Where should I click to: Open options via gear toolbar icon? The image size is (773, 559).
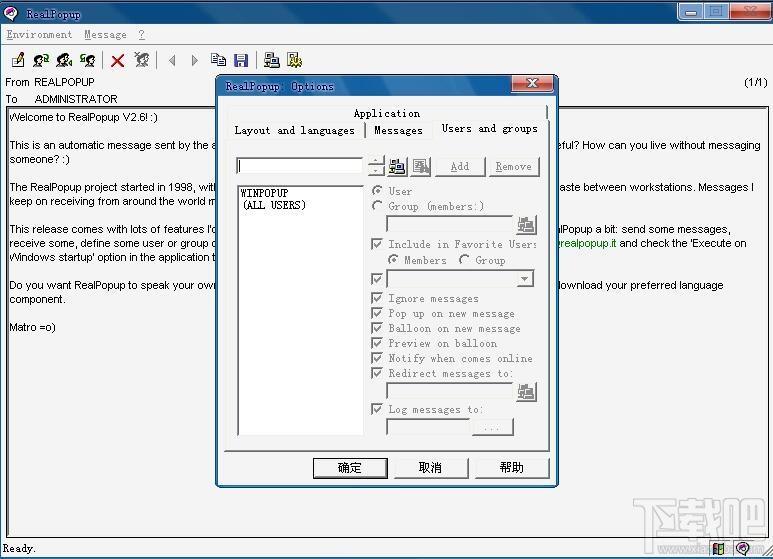pos(294,60)
